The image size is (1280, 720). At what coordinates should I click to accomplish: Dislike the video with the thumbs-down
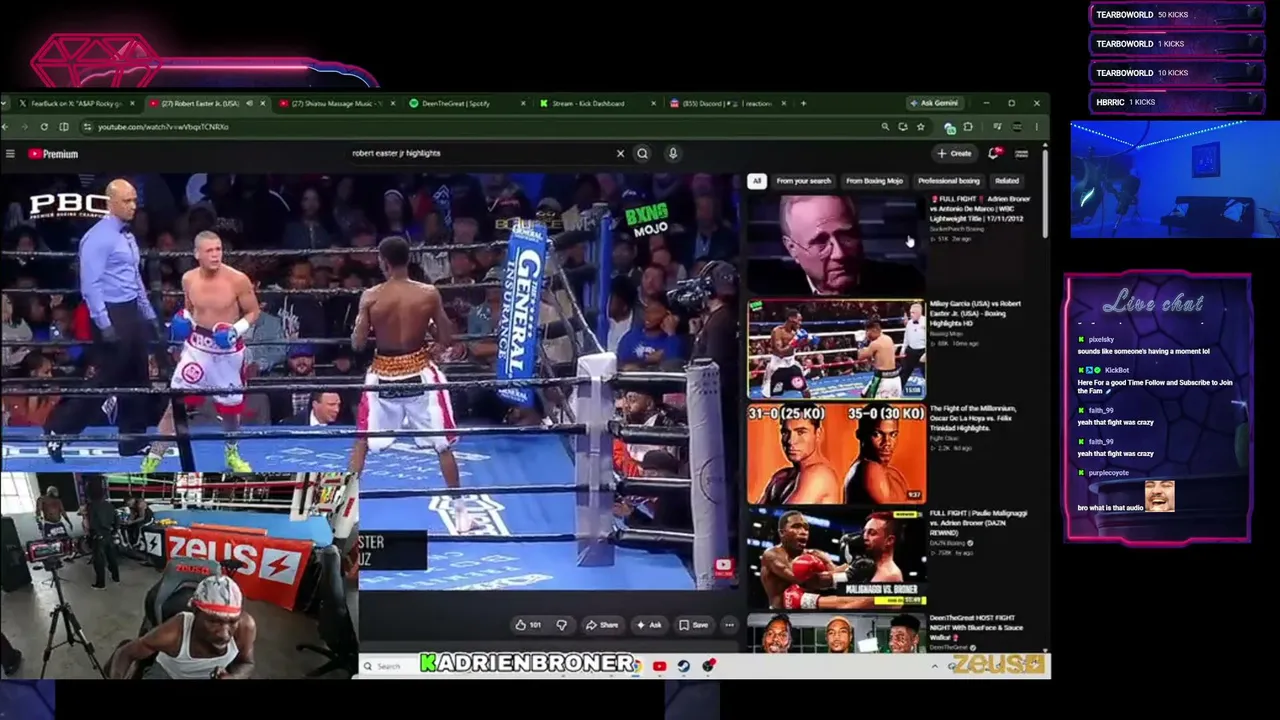click(x=561, y=625)
